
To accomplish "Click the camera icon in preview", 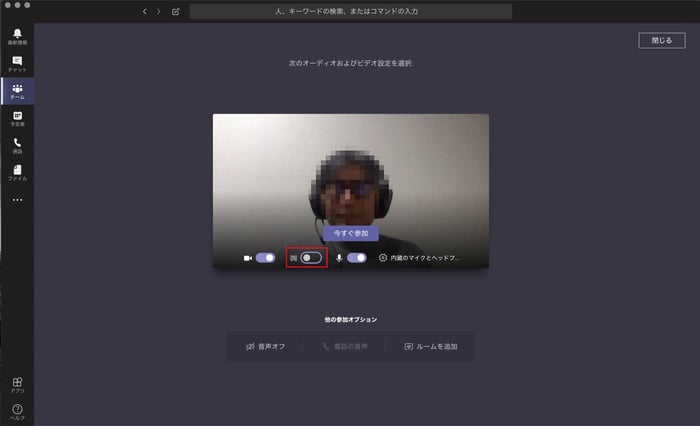I will 248,258.
